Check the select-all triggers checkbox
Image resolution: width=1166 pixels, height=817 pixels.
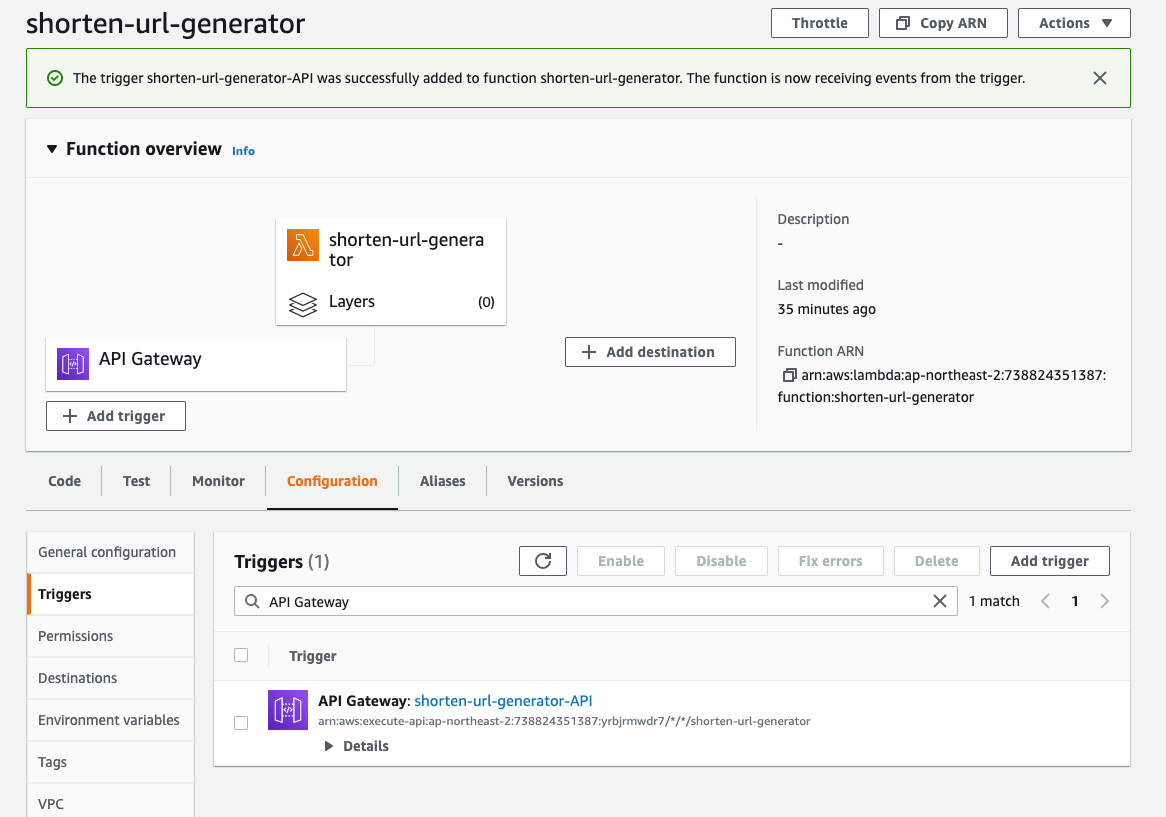tap(241, 655)
